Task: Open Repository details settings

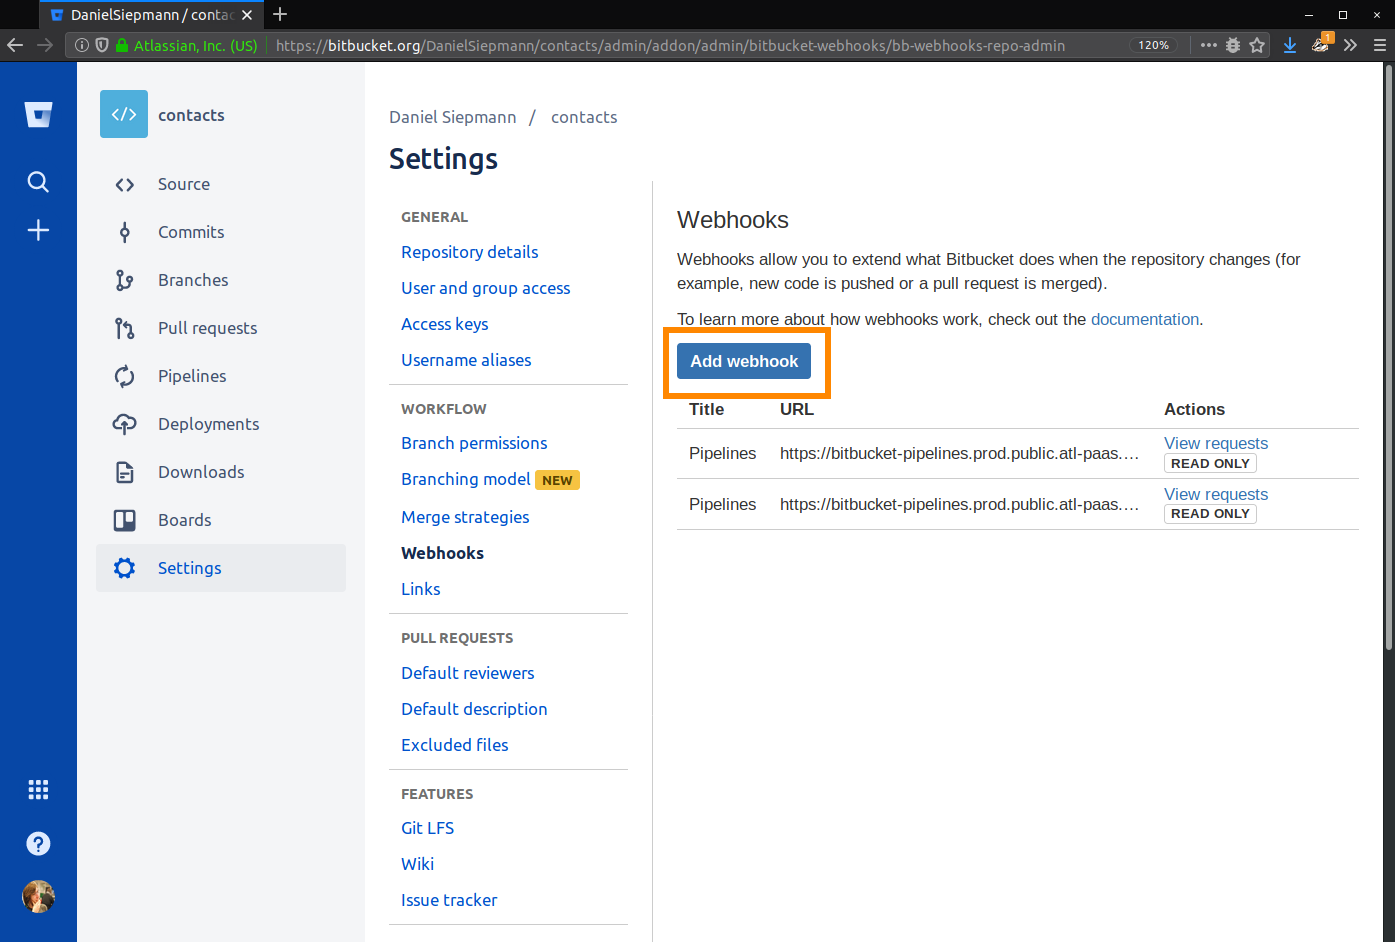Action: coord(470,252)
